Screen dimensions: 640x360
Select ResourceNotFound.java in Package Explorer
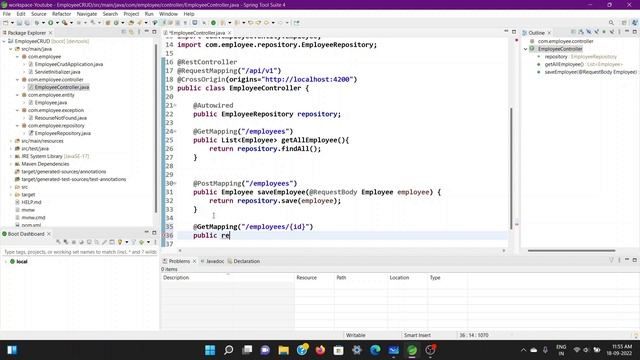60,118
